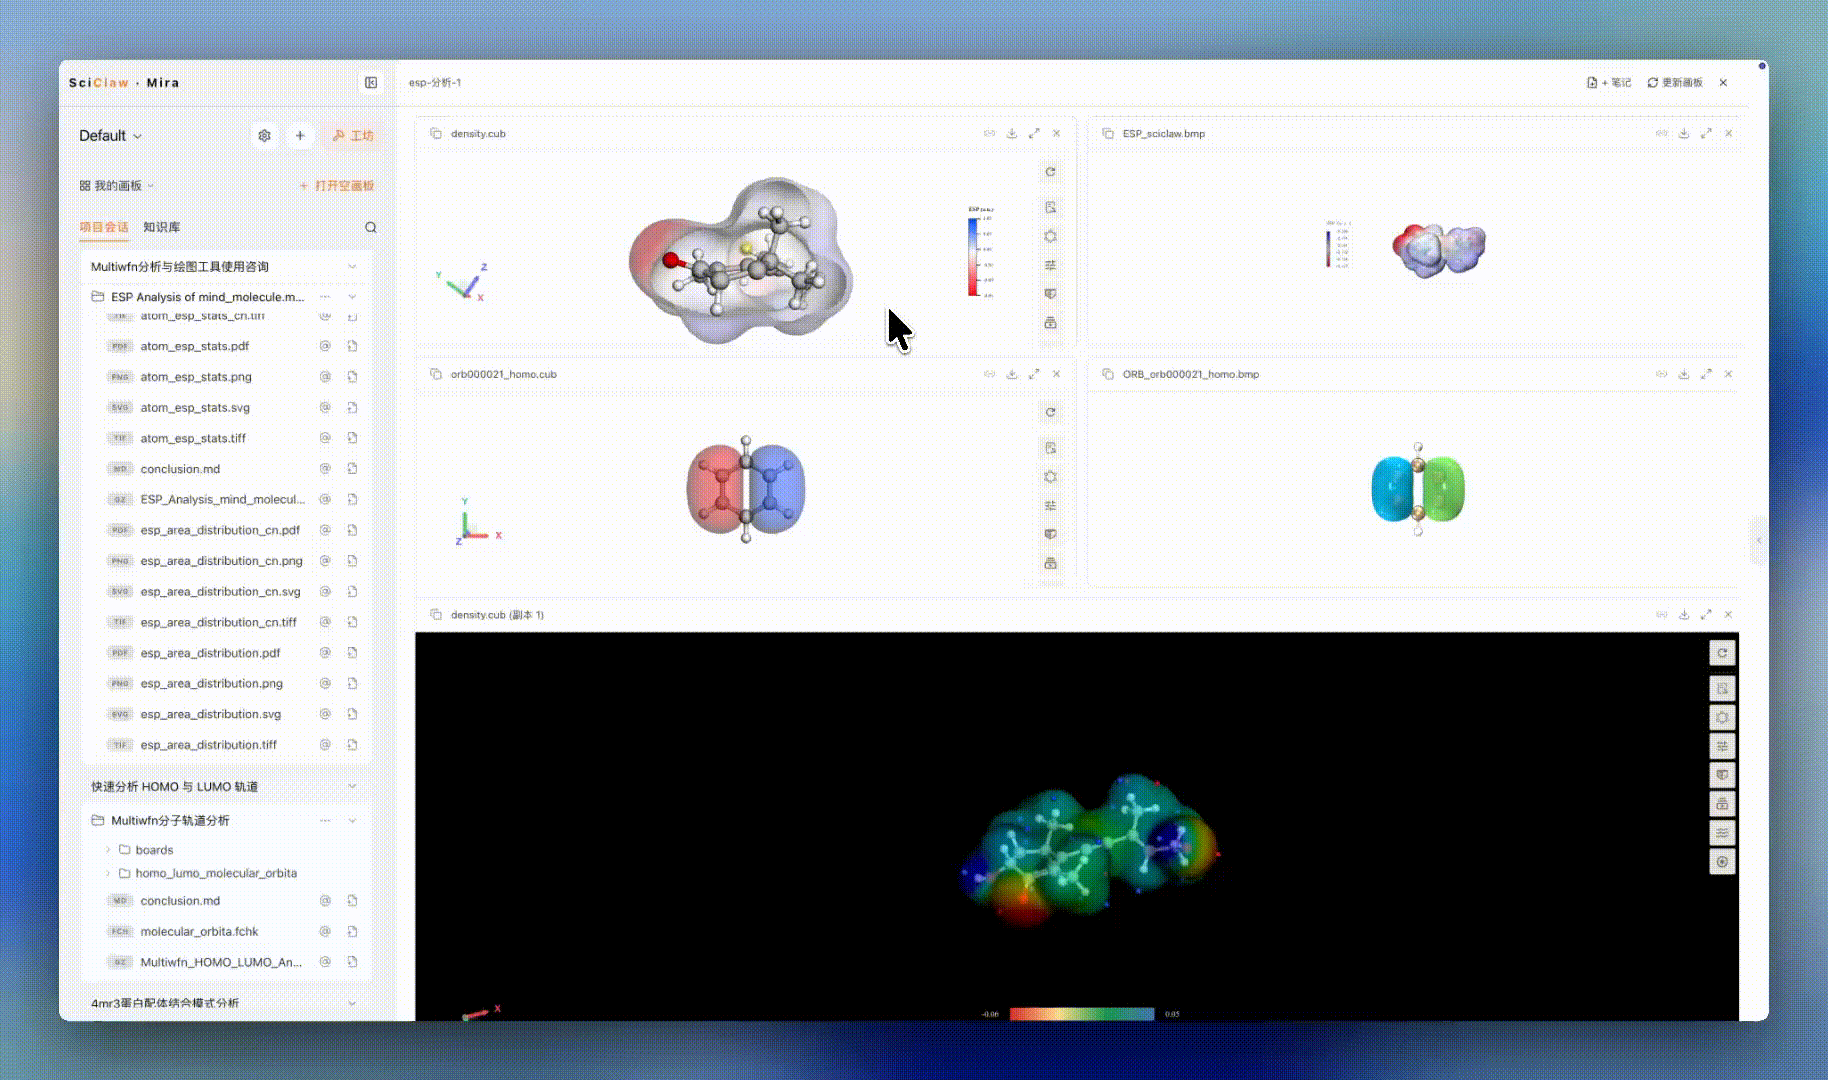The width and height of the screenshot is (1828, 1080).
Task: Reset view in density.cub viewer
Action: point(1050,172)
